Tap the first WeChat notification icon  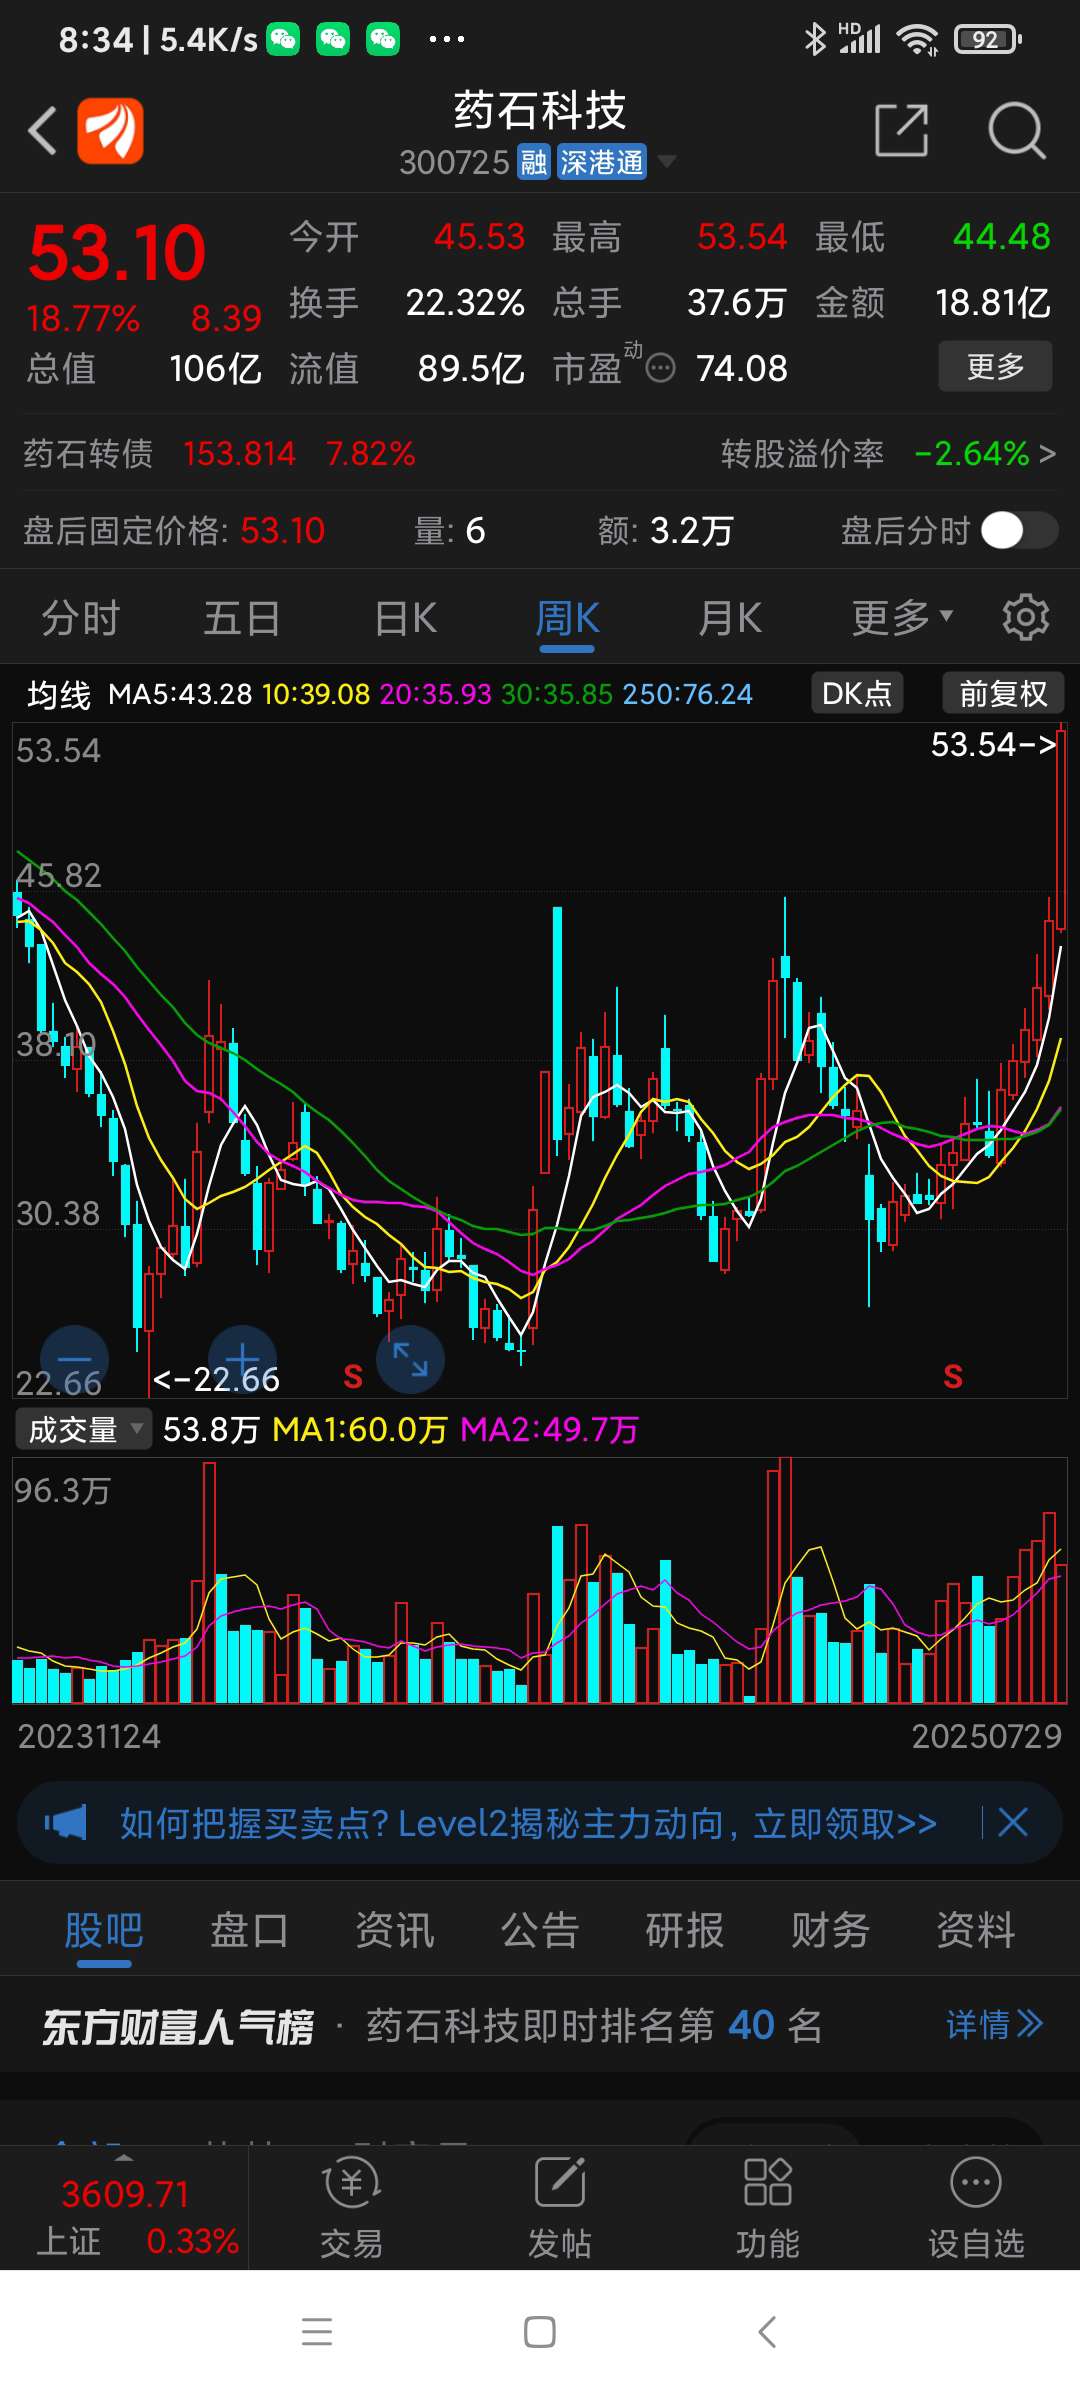283,39
